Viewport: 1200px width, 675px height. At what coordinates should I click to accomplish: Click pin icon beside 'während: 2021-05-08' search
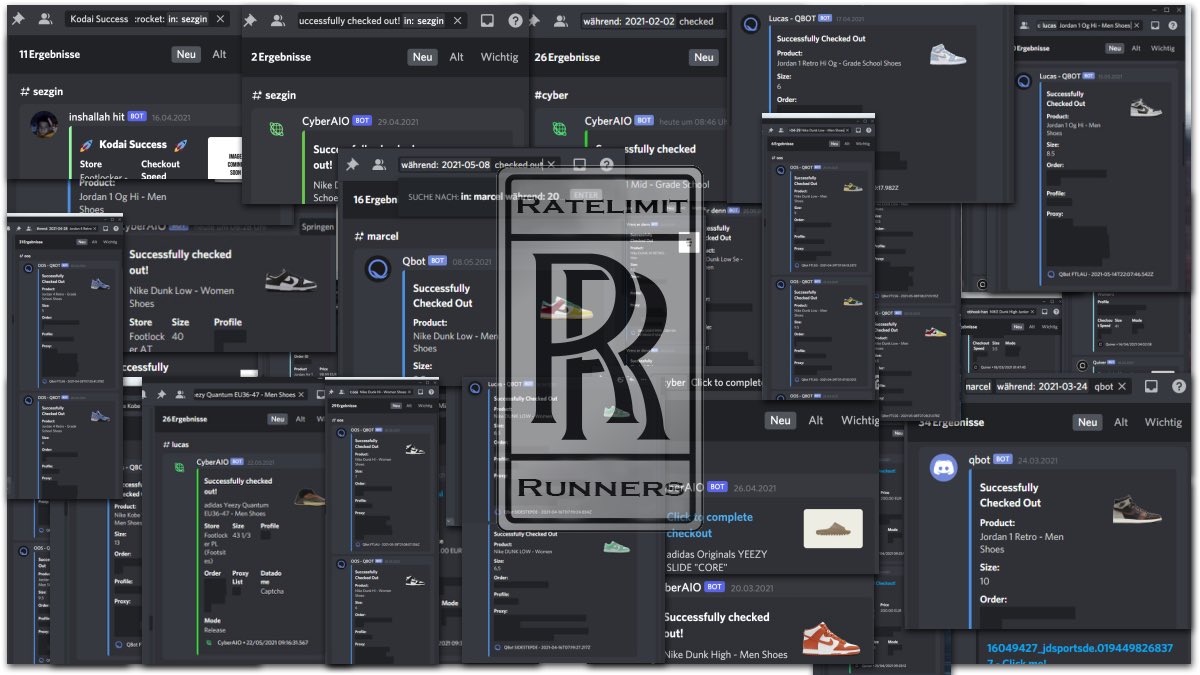point(352,165)
